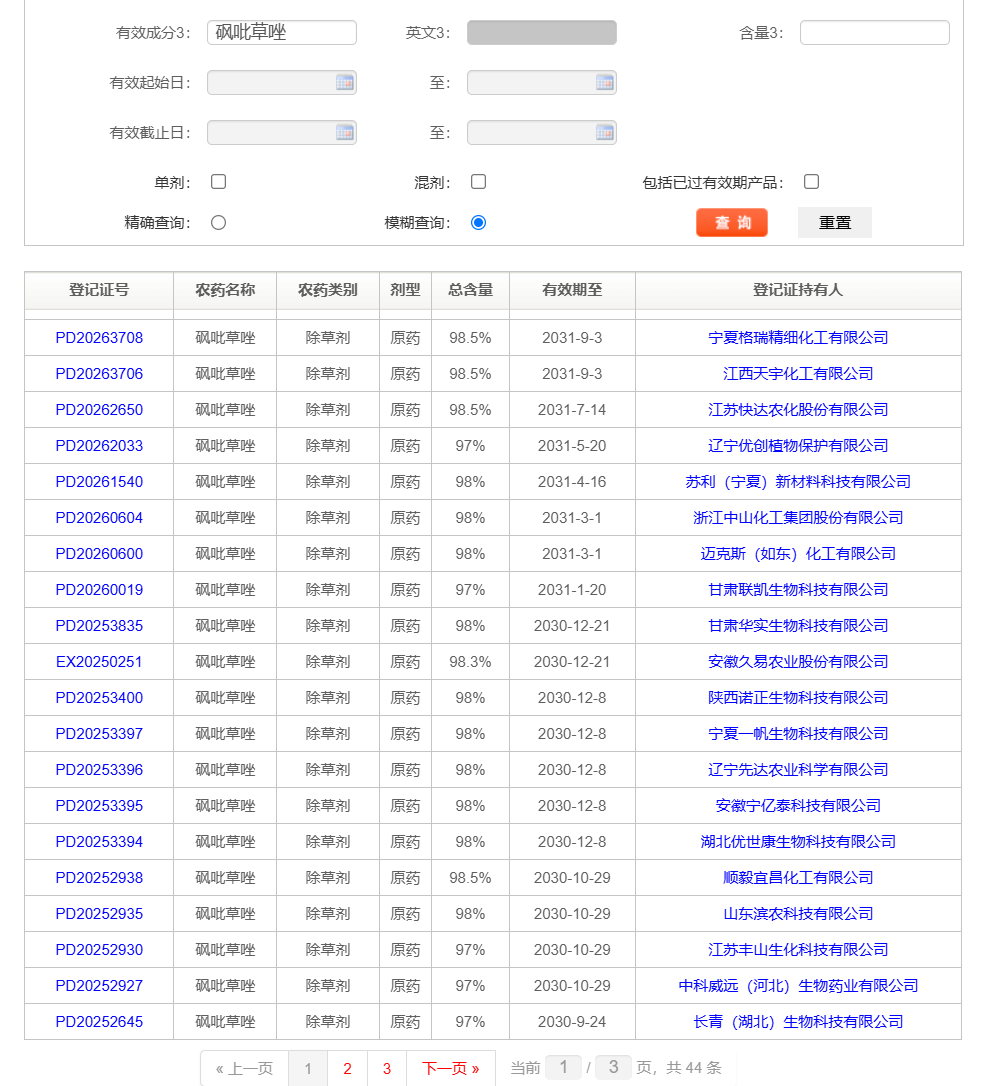Open holder 辽宁先达农业科学有限公司
This screenshot has height=1086, width=987.
(798, 770)
